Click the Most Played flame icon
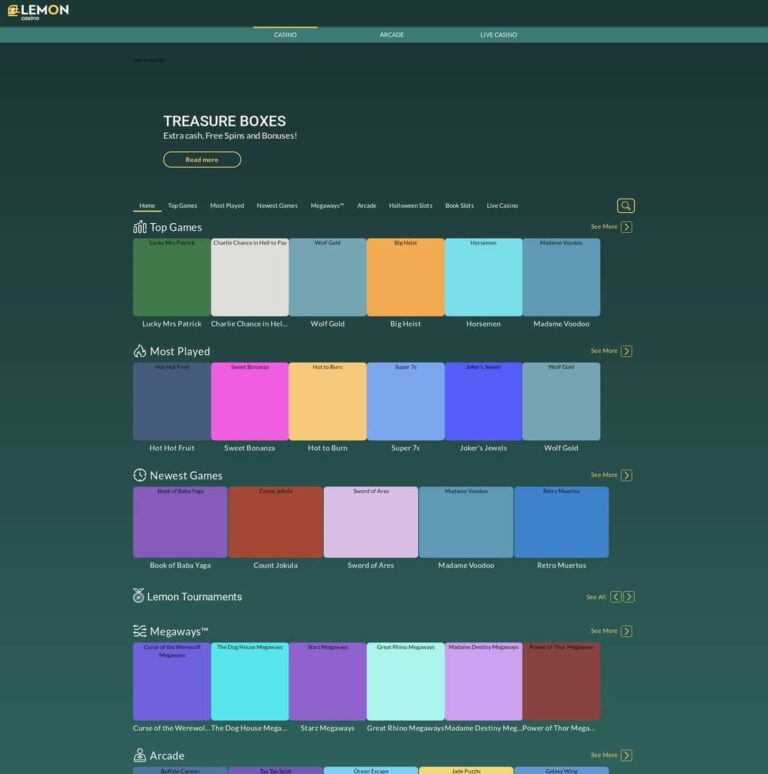The image size is (768, 774). pos(140,351)
